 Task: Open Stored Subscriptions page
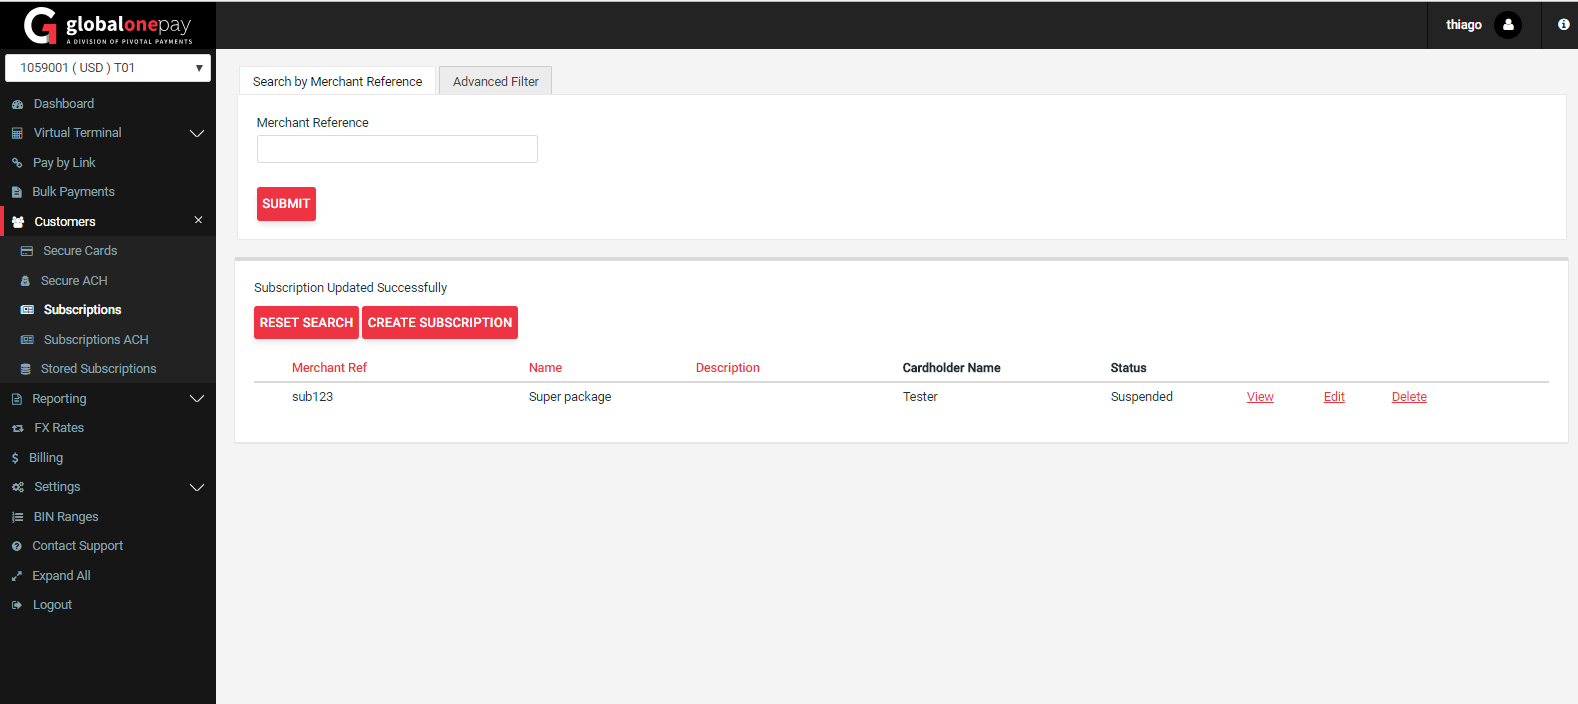pos(99,369)
